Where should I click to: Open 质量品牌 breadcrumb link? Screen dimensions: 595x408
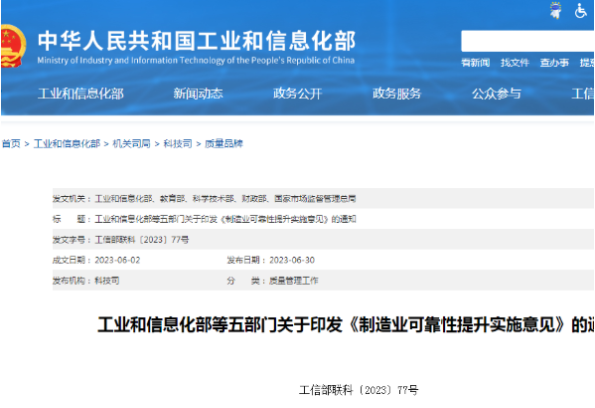tap(224, 143)
